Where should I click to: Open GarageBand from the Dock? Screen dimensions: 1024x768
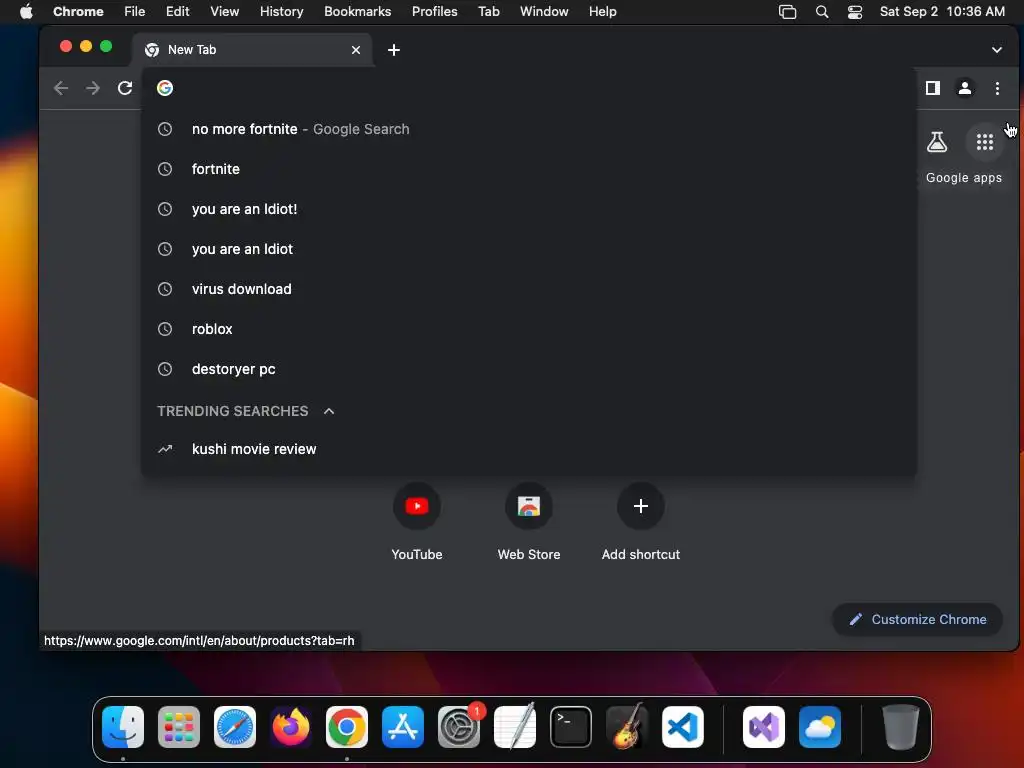627,727
